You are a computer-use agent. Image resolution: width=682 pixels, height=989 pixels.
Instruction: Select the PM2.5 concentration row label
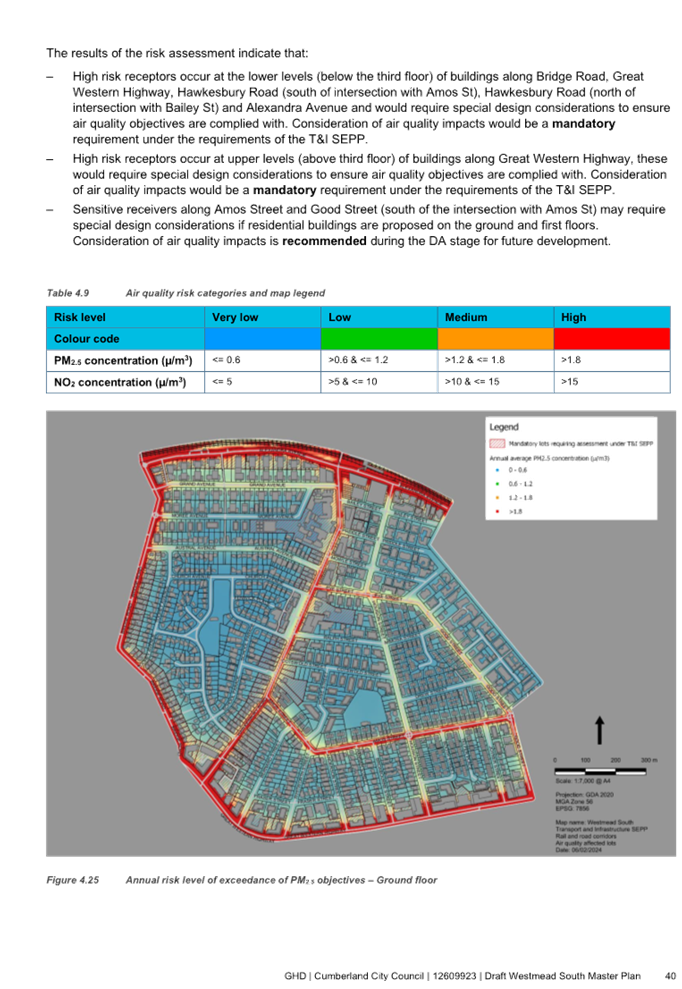125,360
